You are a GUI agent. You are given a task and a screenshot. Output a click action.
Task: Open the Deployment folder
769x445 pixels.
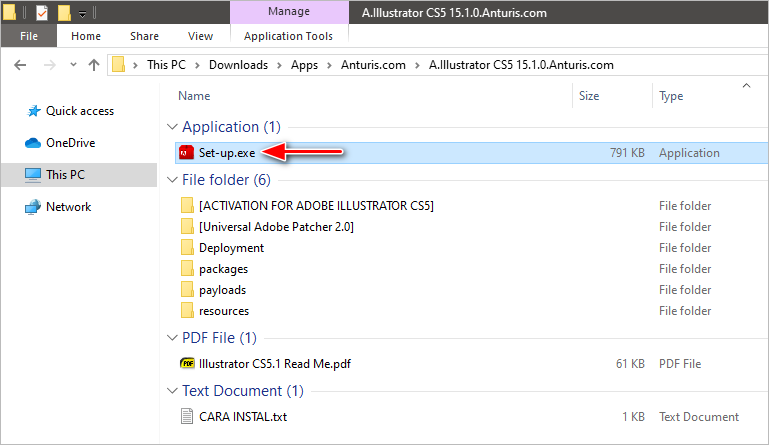tap(231, 247)
